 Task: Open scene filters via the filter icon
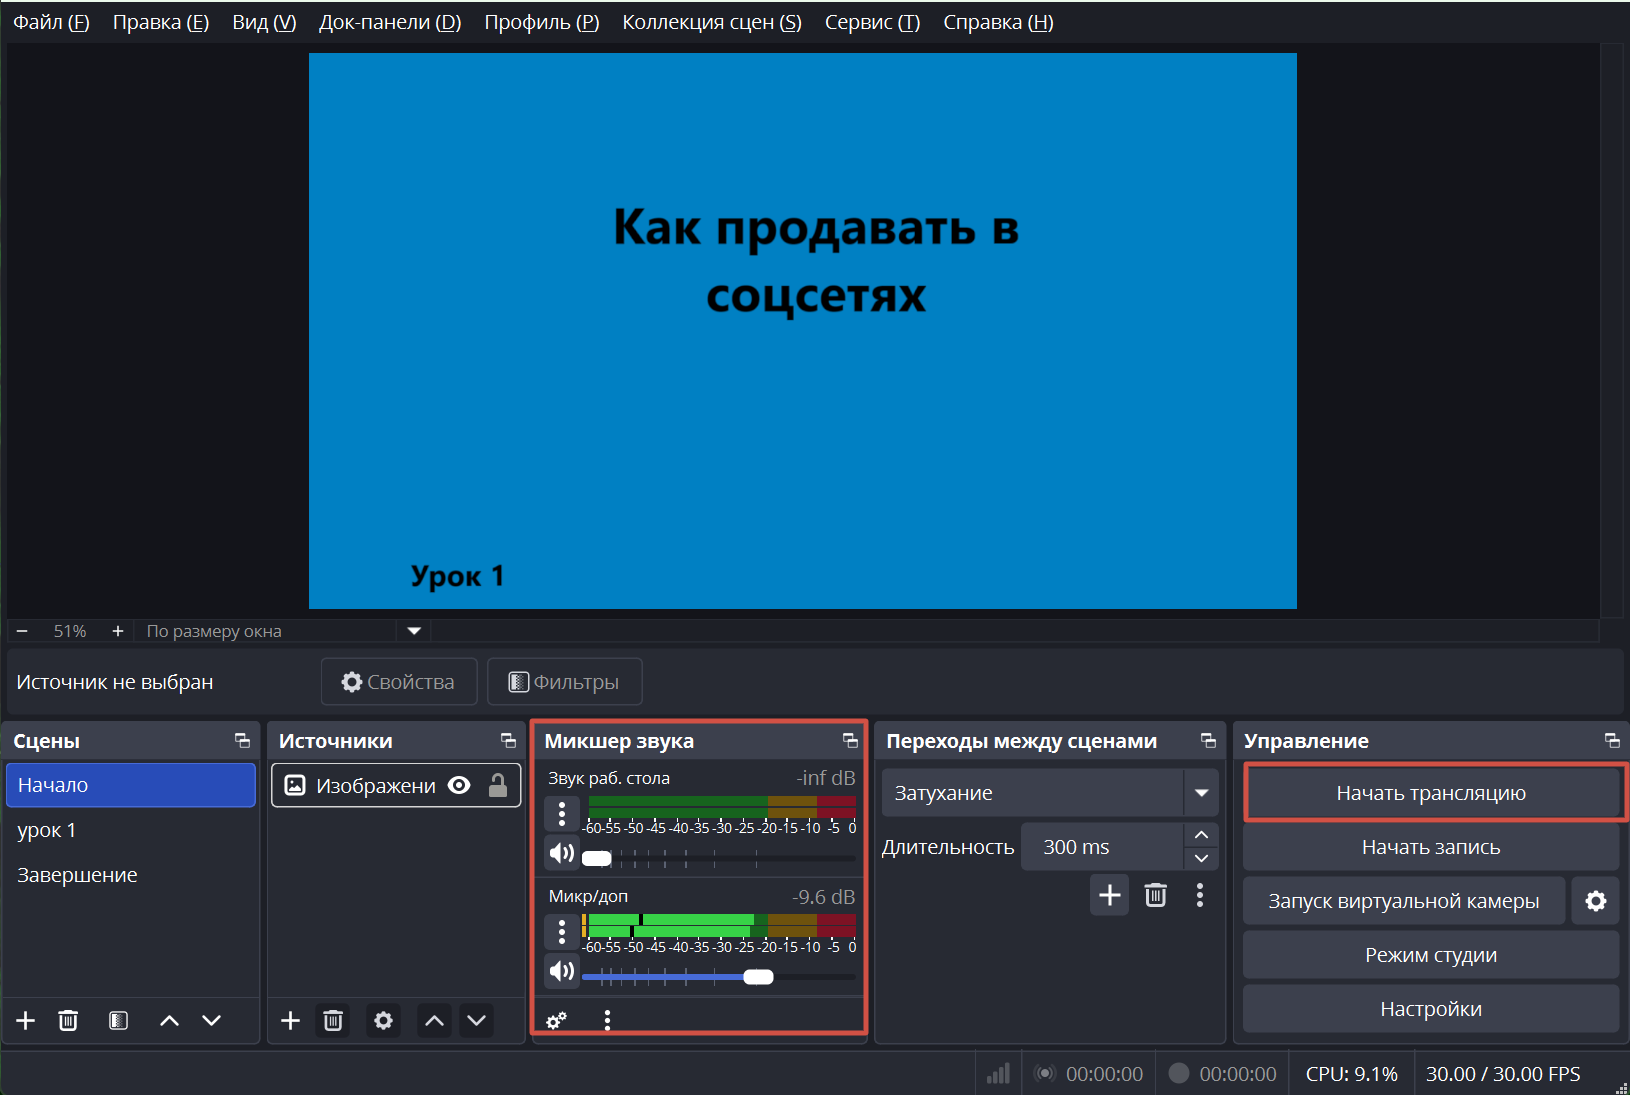click(x=118, y=1020)
